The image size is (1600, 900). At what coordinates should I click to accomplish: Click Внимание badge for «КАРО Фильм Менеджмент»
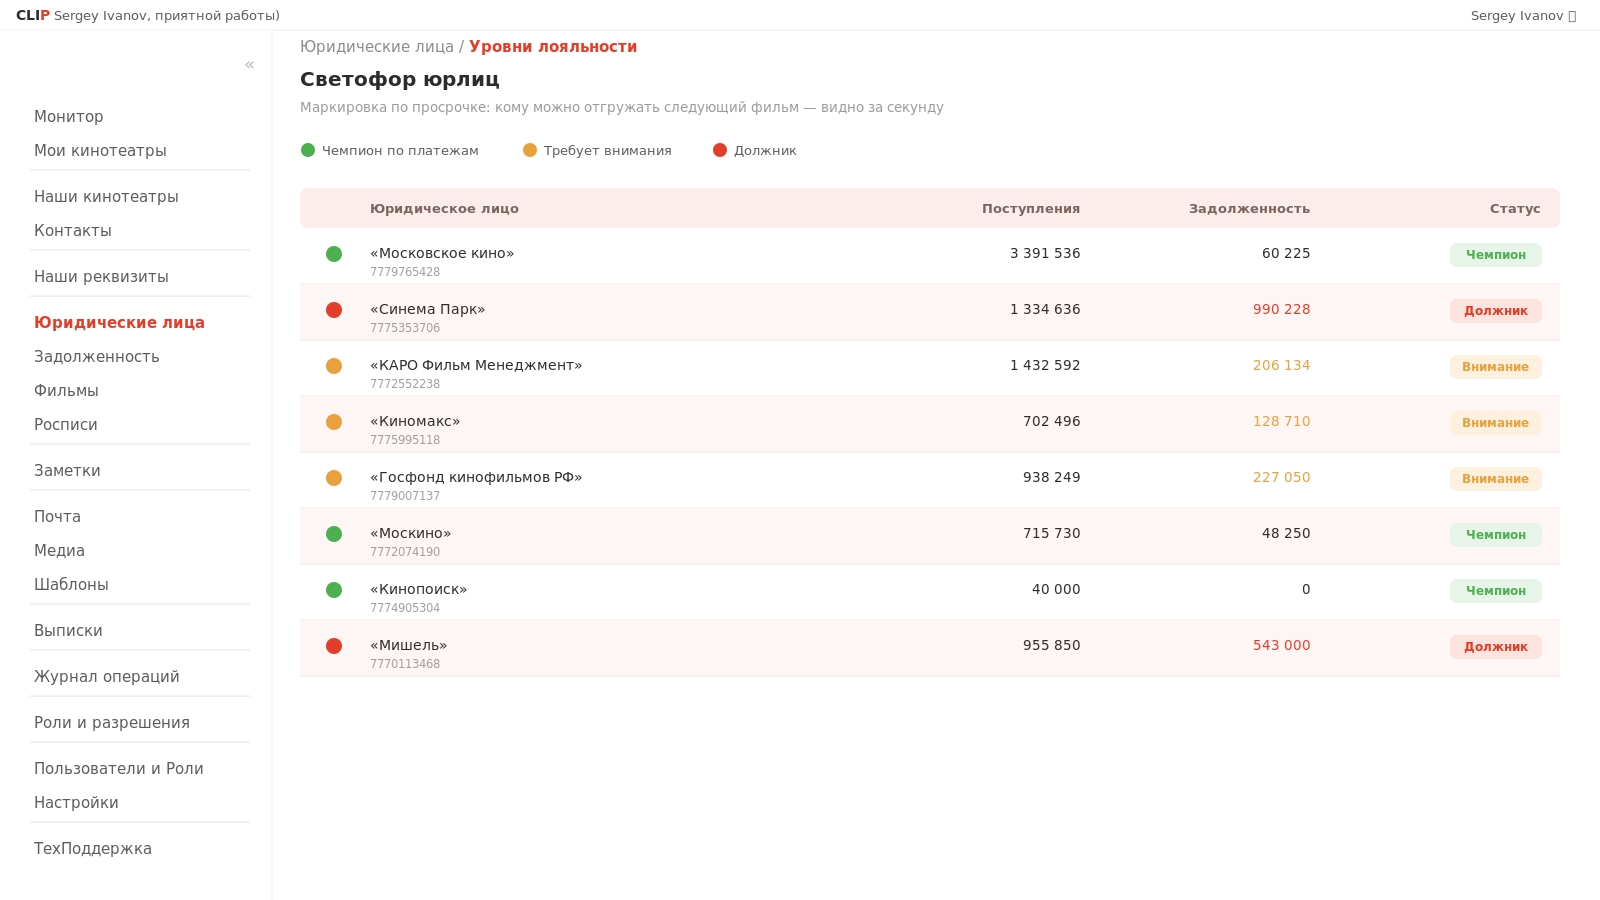pyautogui.click(x=1496, y=367)
